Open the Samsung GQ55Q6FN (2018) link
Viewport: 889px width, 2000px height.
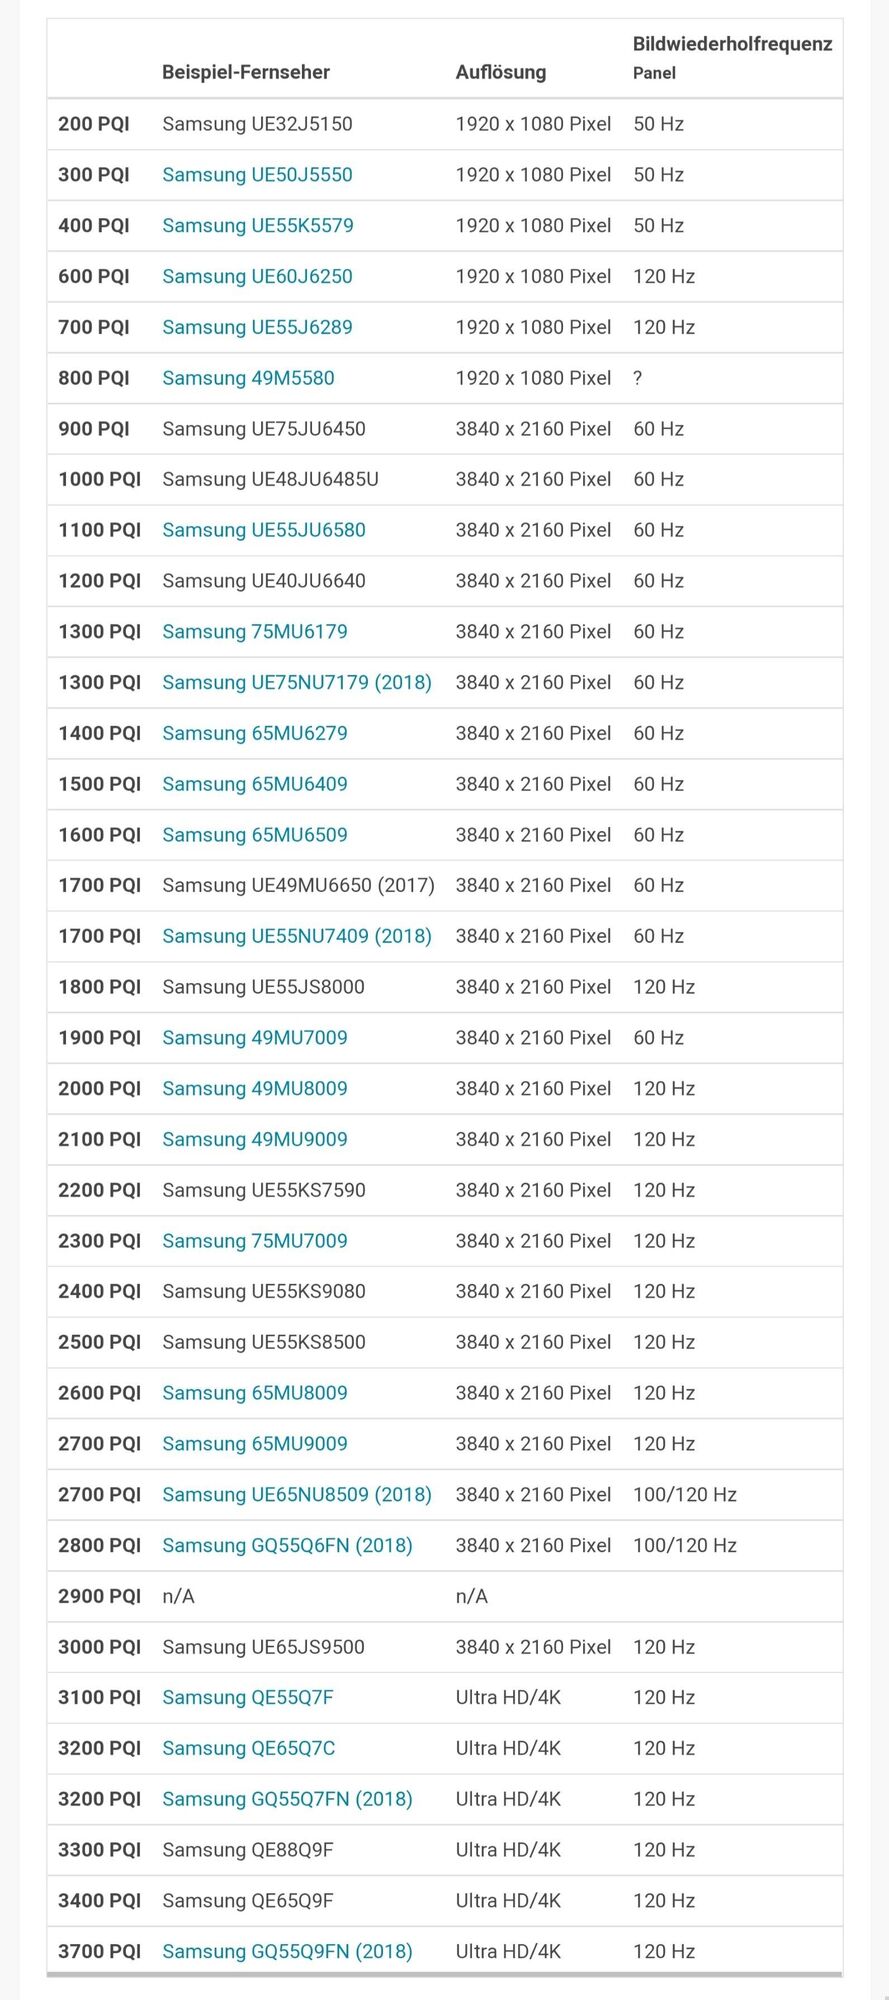[287, 1545]
